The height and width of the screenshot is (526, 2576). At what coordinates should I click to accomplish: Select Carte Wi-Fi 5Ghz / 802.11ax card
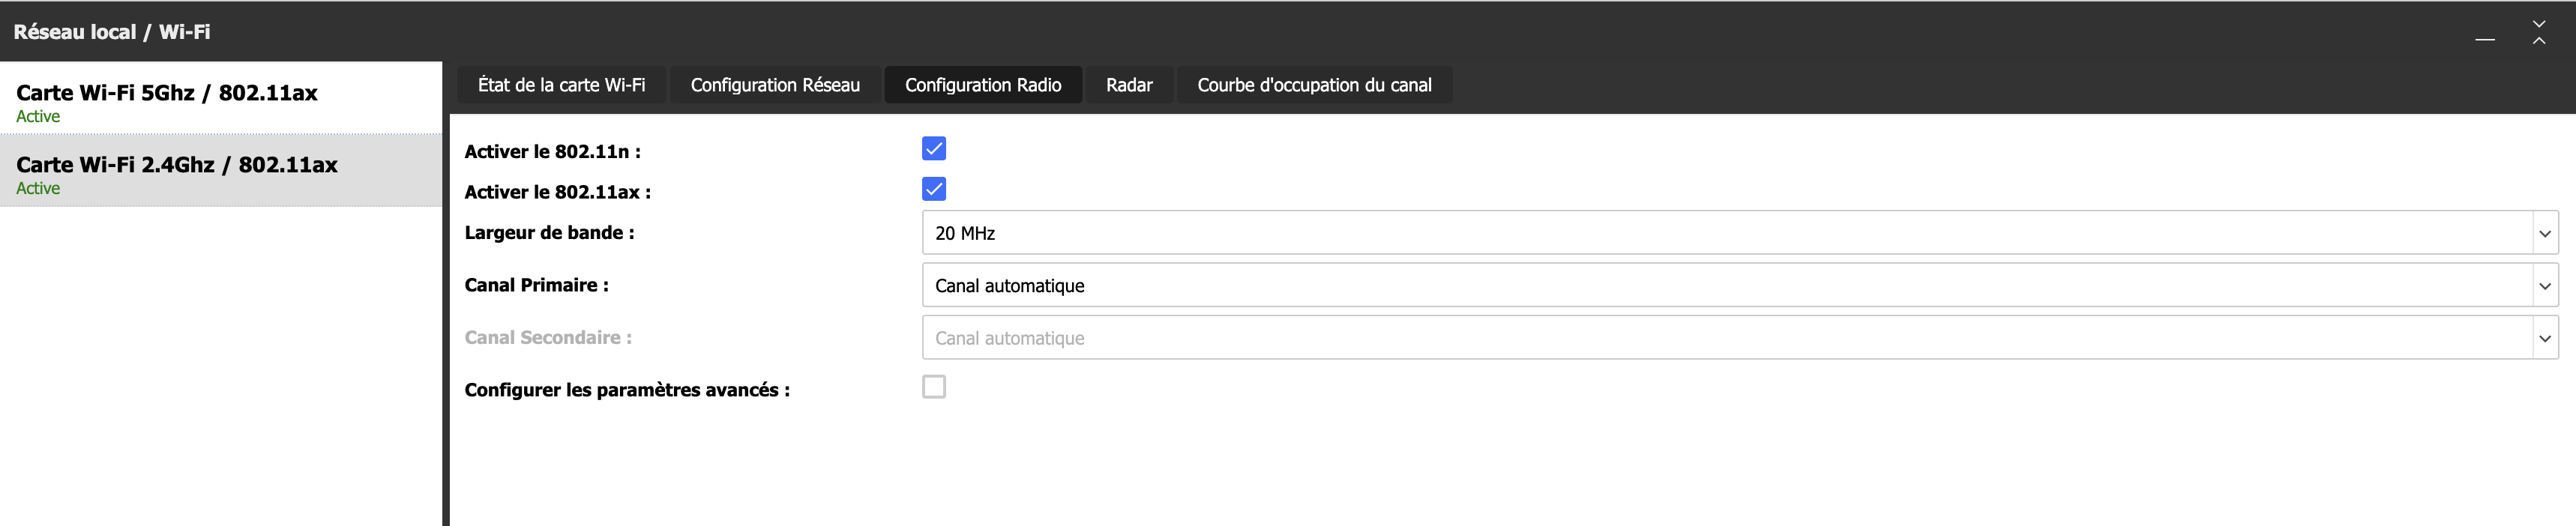coord(221,98)
